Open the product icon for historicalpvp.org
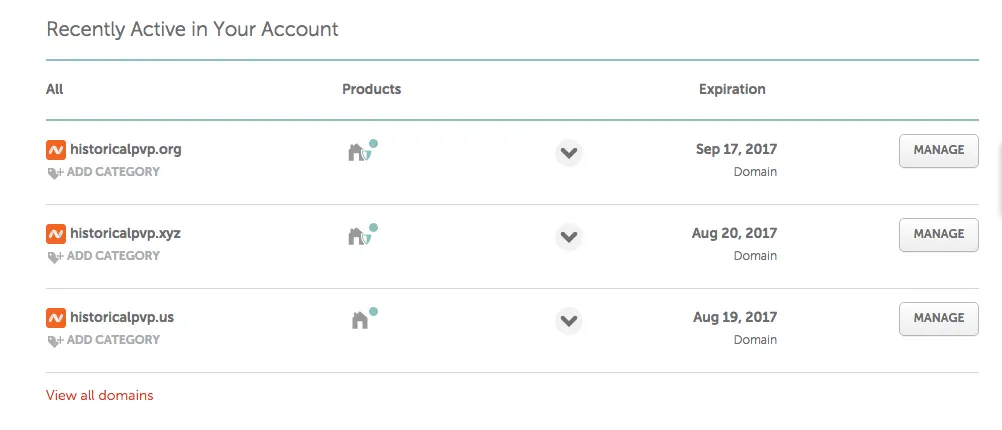Viewport: 1002px width, 430px height. (361, 151)
